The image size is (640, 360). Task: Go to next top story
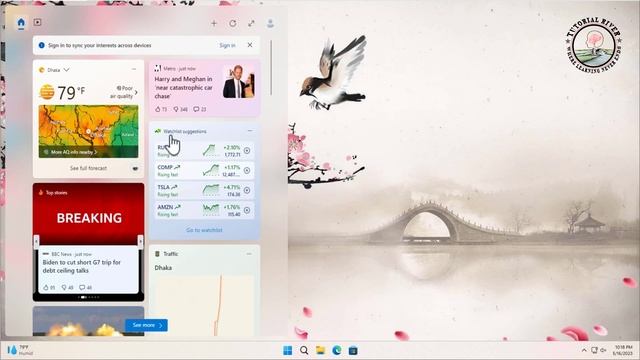point(140,241)
